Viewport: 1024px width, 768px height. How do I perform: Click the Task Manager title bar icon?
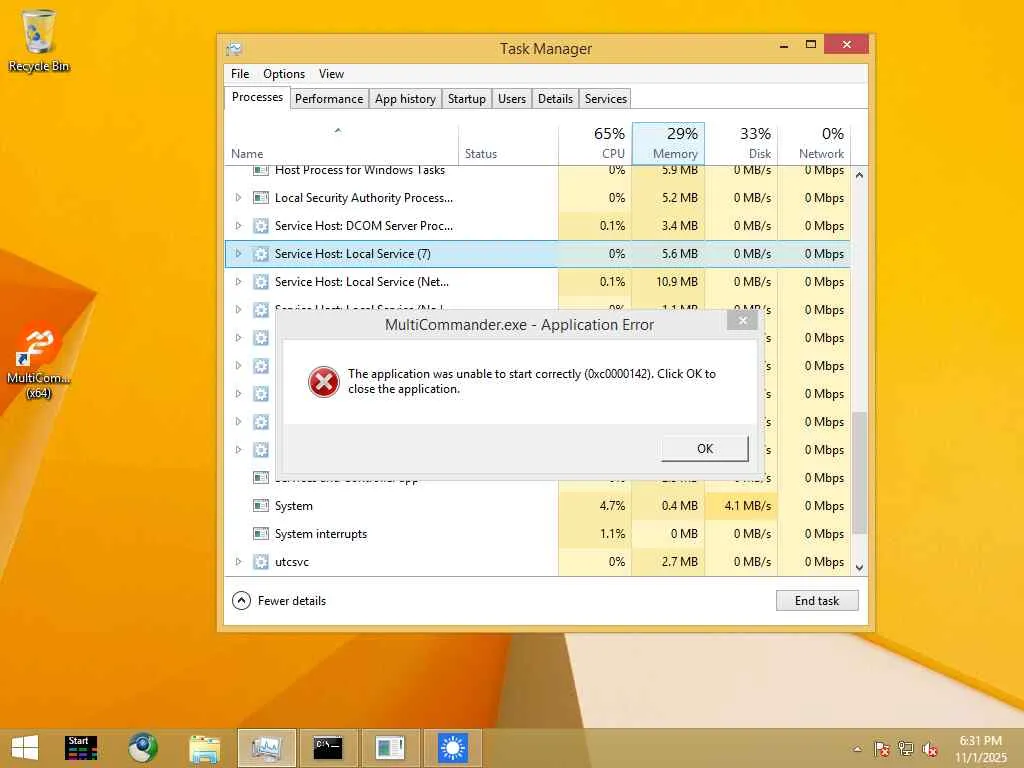point(234,49)
